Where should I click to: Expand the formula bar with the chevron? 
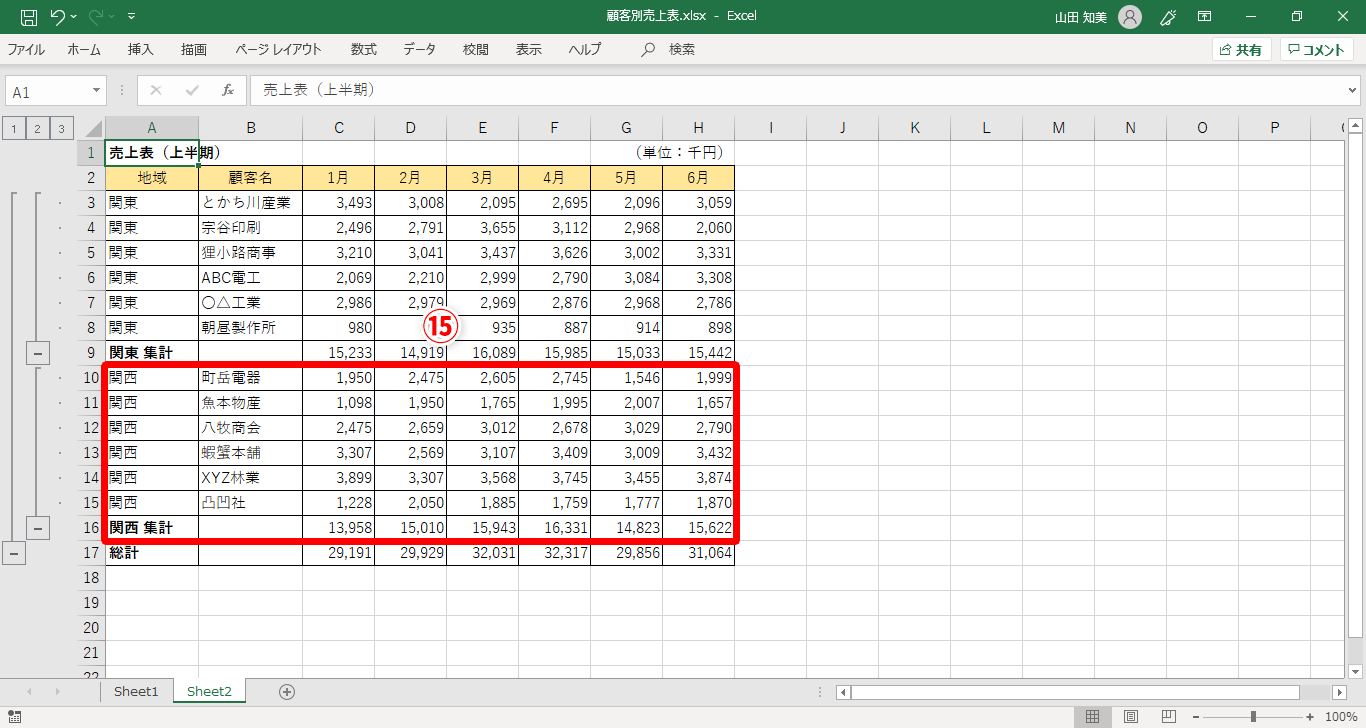pyautogui.click(x=1353, y=90)
